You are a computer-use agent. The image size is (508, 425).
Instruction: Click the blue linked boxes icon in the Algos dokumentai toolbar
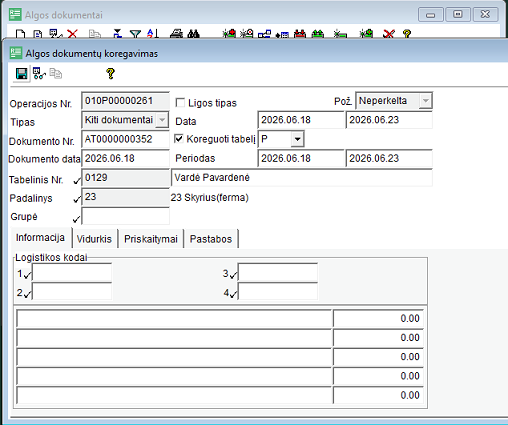264,34
